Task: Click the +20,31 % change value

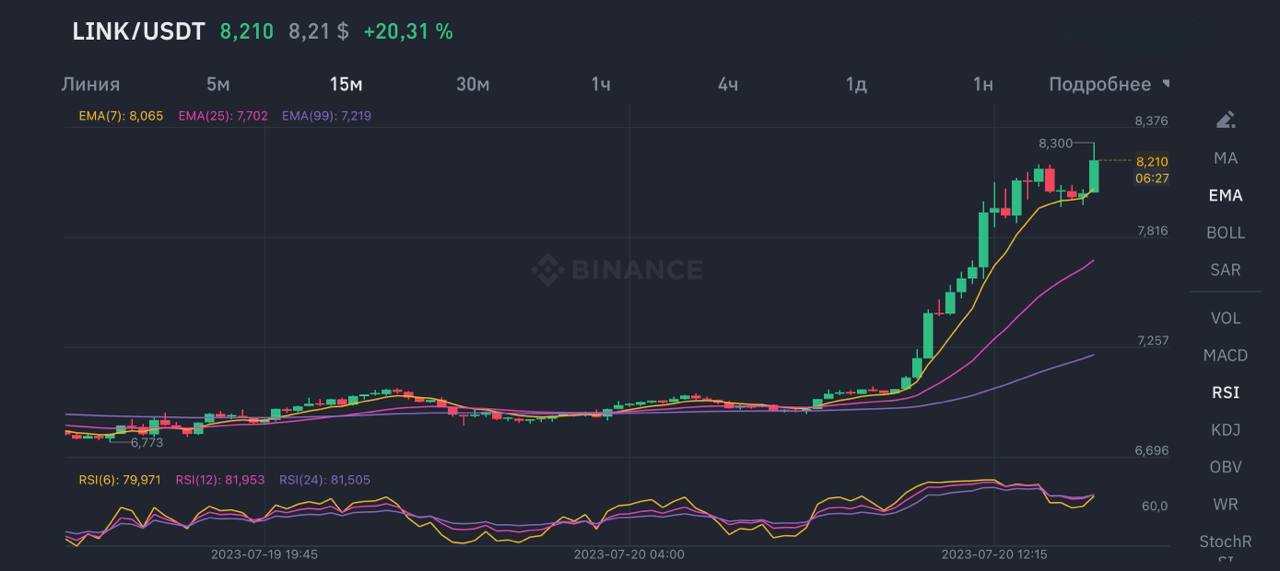Action: pyautogui.click(x=408, y=31)
